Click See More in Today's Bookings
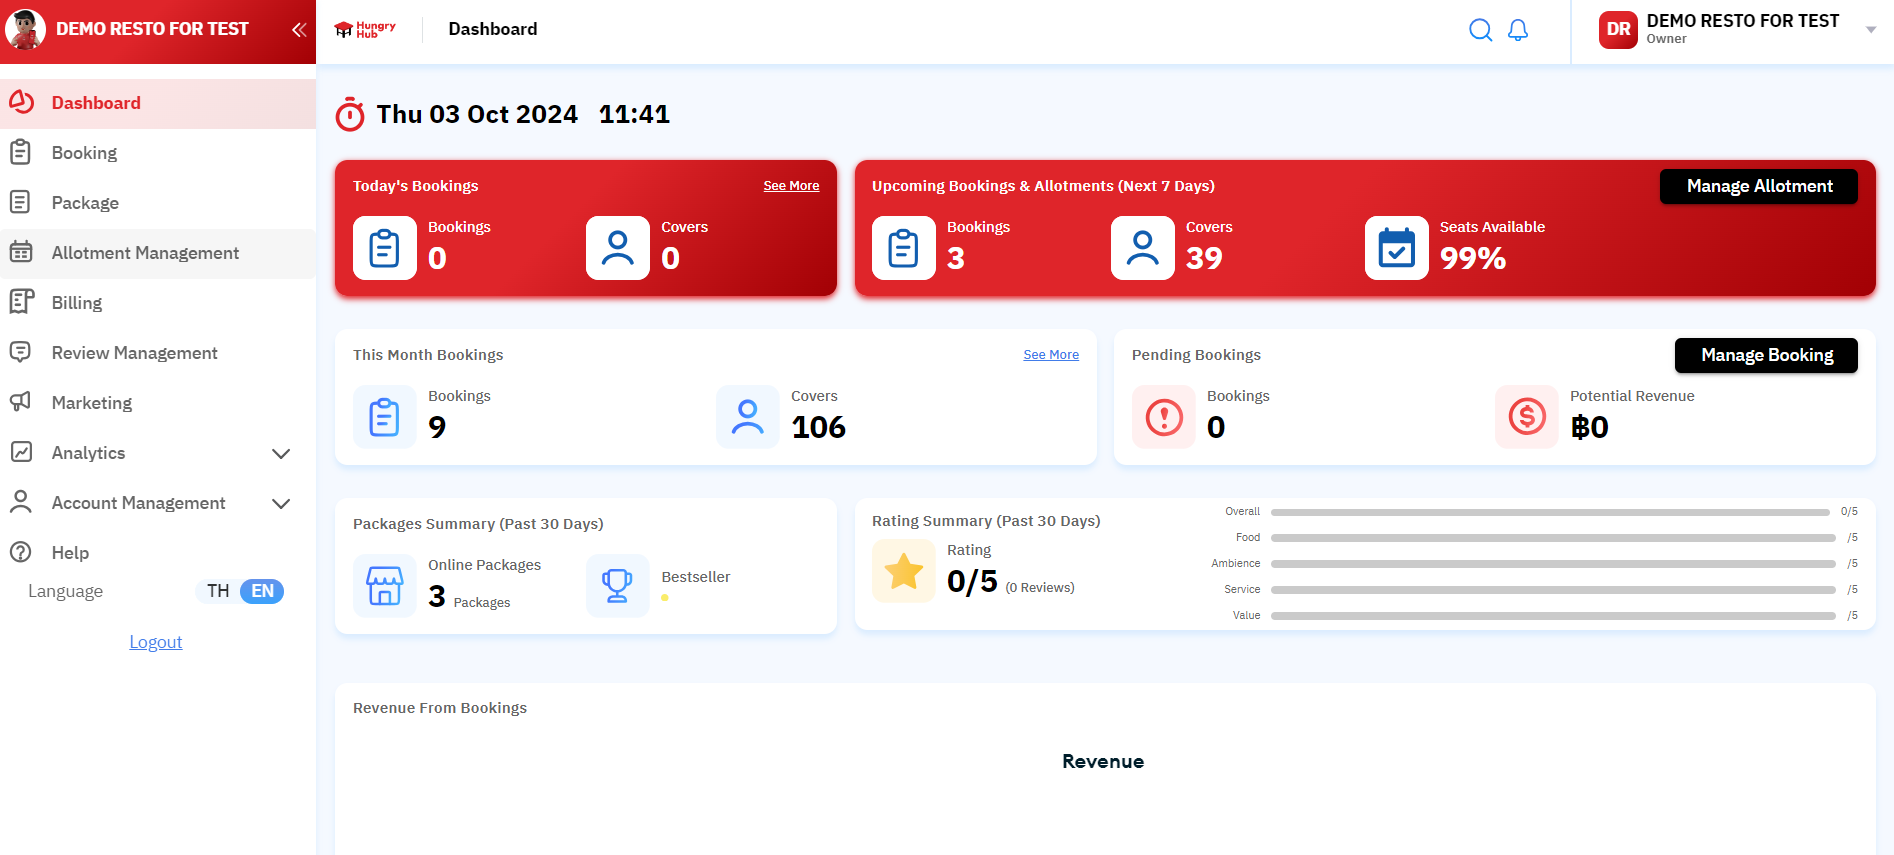Image resolution: width=1894 pixels, height=855 pixels. coord(791,186)
